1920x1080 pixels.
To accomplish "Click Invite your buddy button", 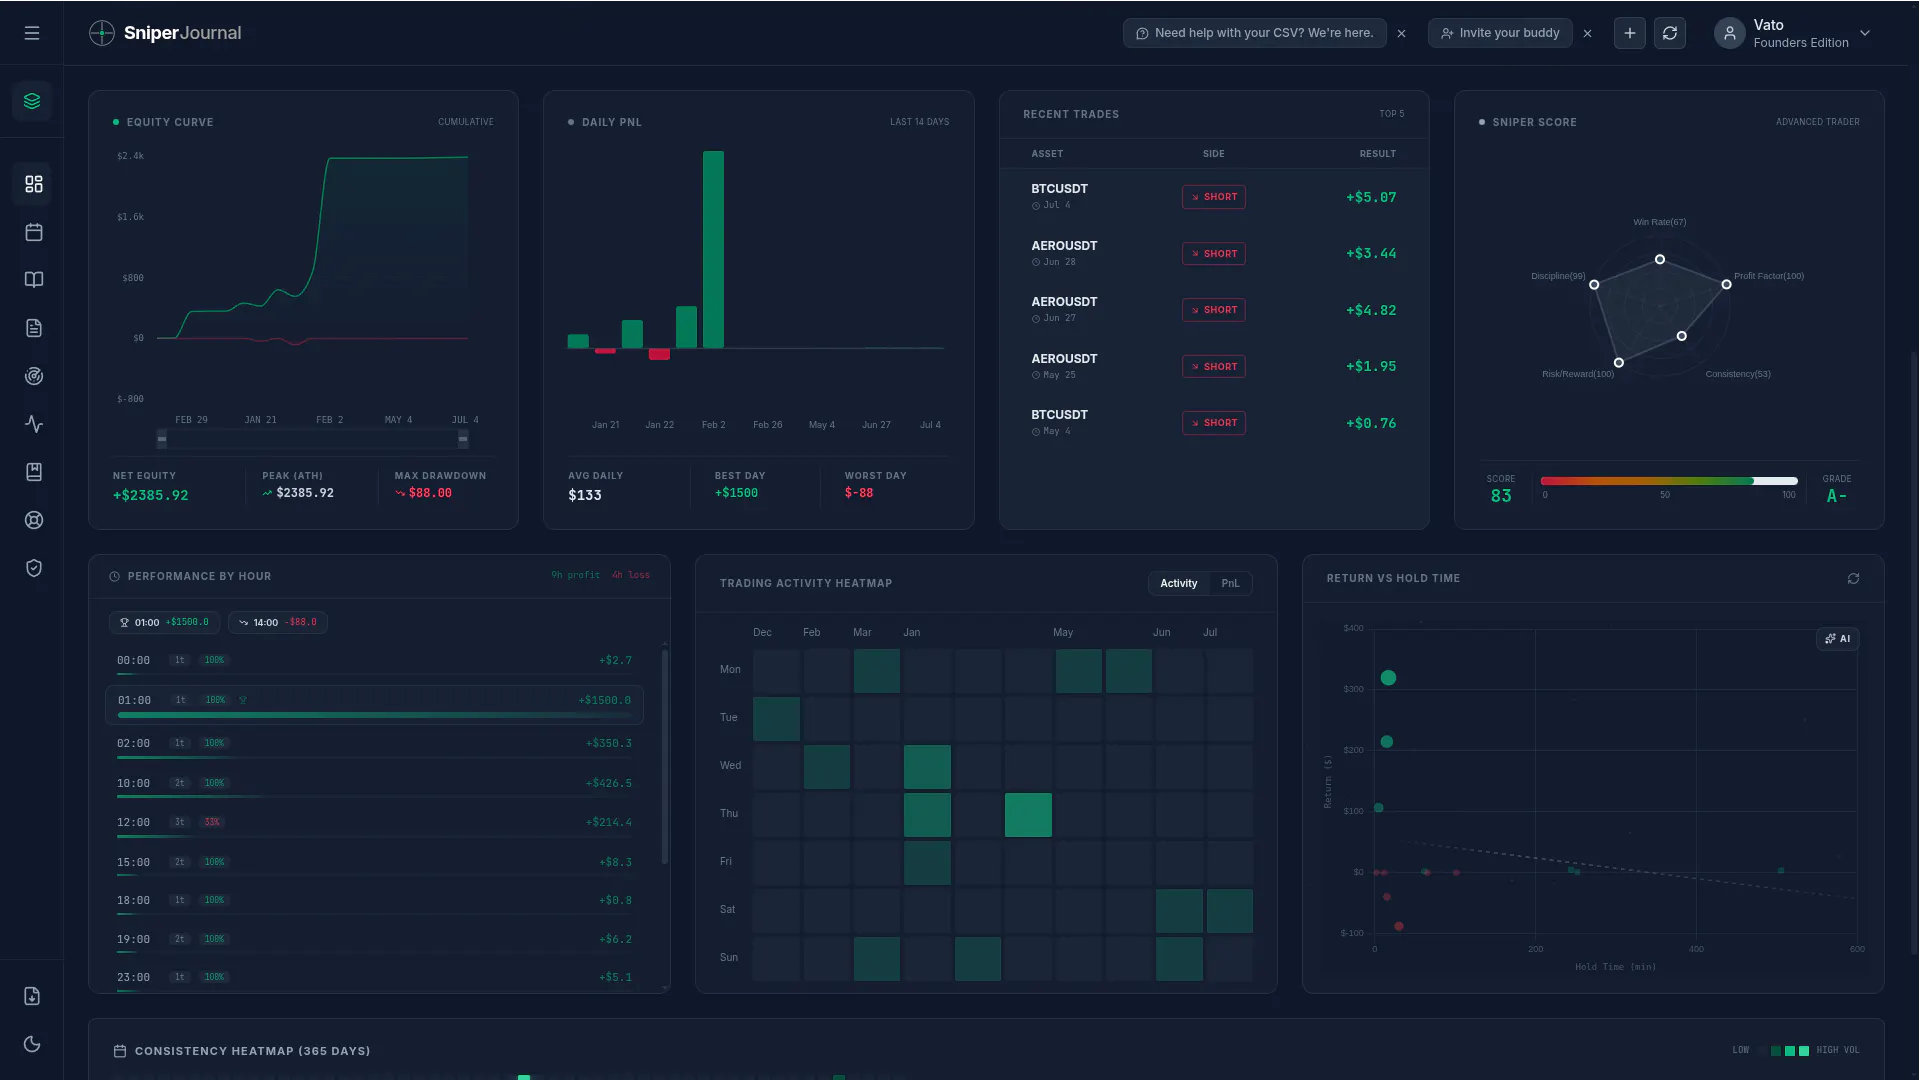I will point(1500,33).
